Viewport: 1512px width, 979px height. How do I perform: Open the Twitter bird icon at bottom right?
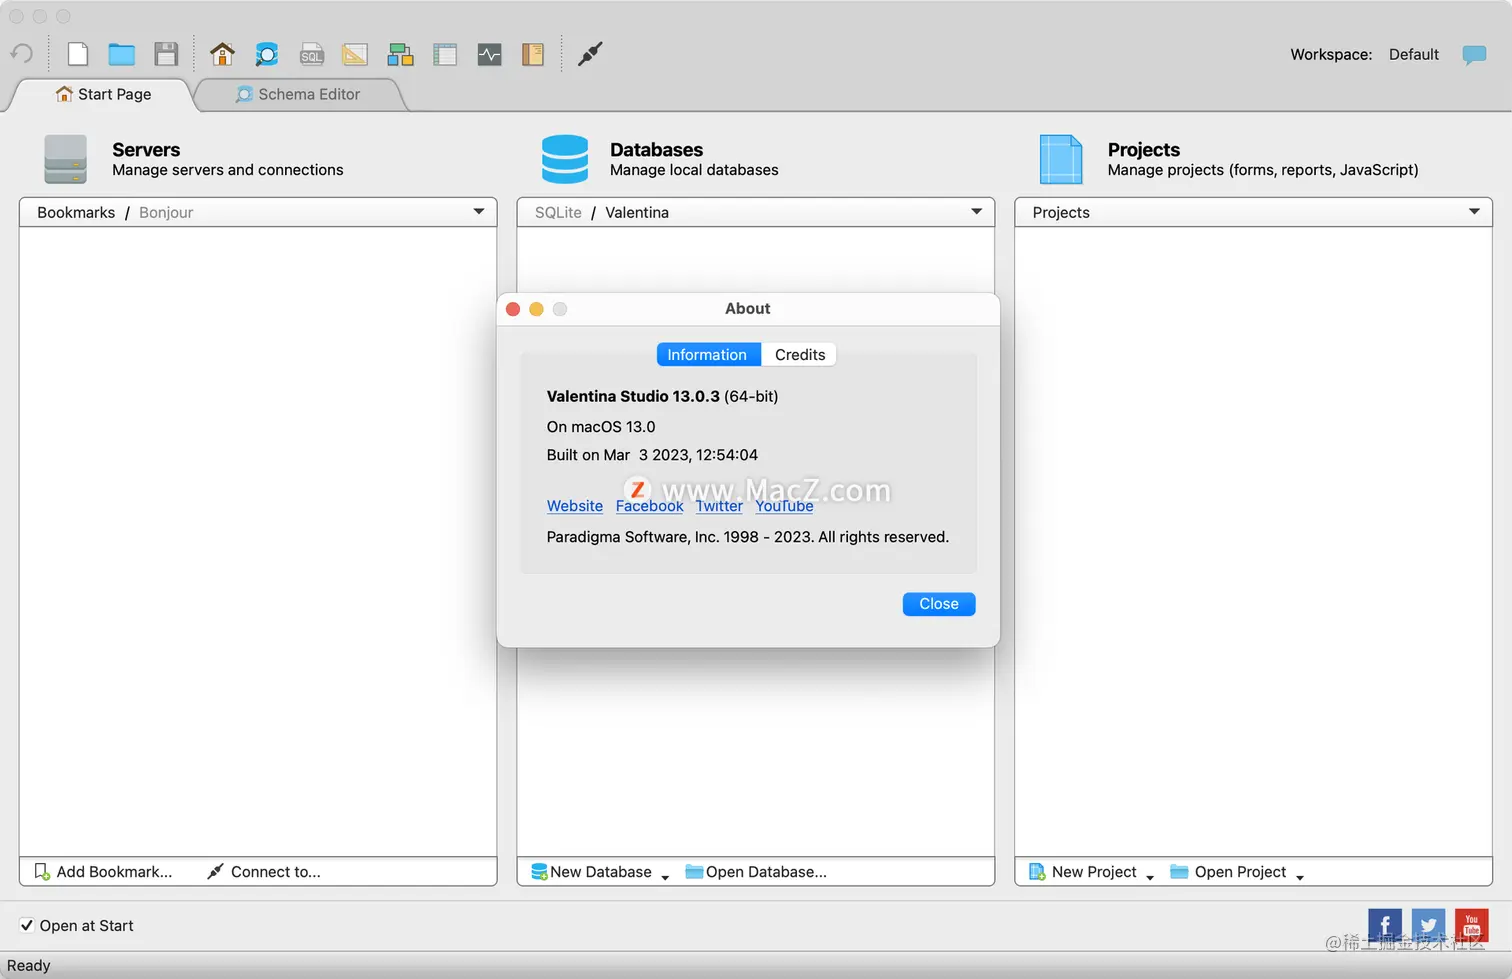1428,925
